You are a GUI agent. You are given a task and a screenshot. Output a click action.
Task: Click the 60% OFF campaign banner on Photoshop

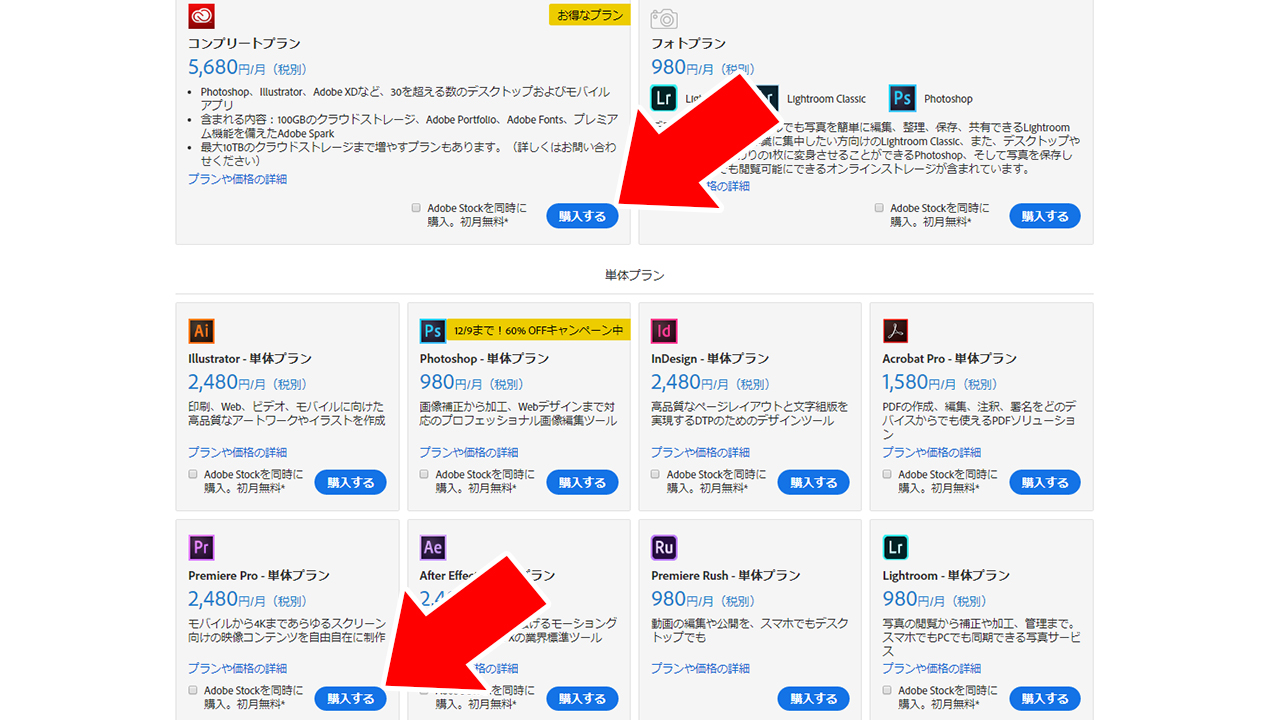point(540,330)
